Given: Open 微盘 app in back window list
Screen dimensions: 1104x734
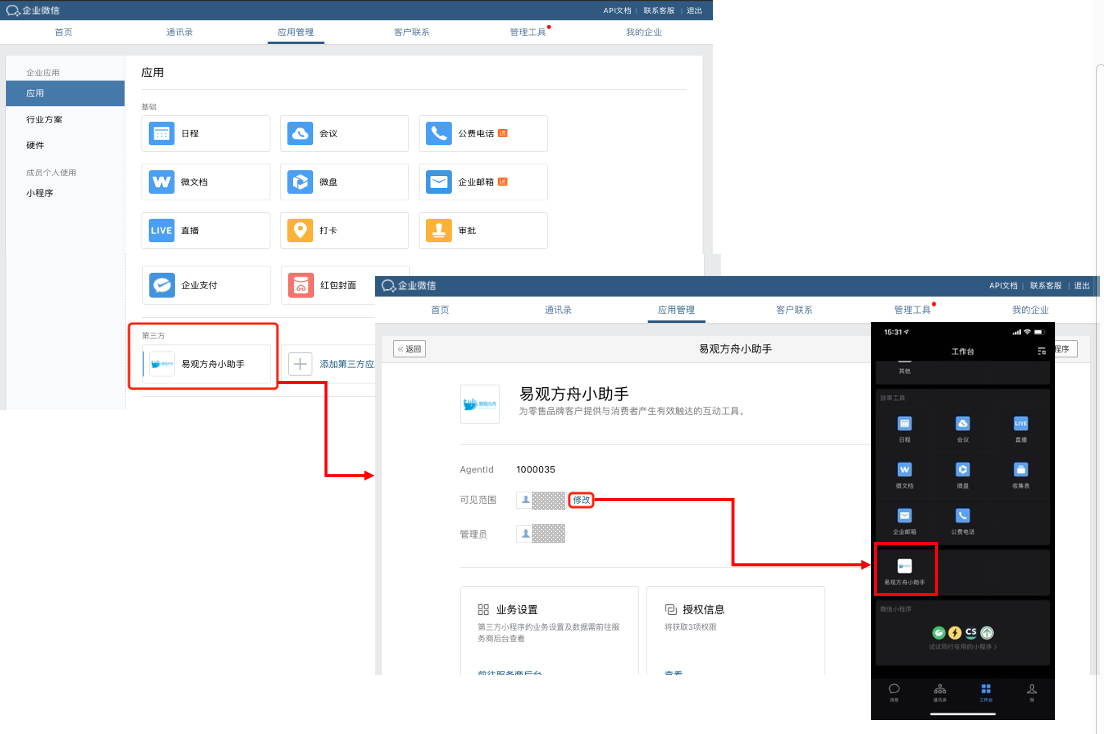Looking at the screenshot, I should click(x=344, y=182).
